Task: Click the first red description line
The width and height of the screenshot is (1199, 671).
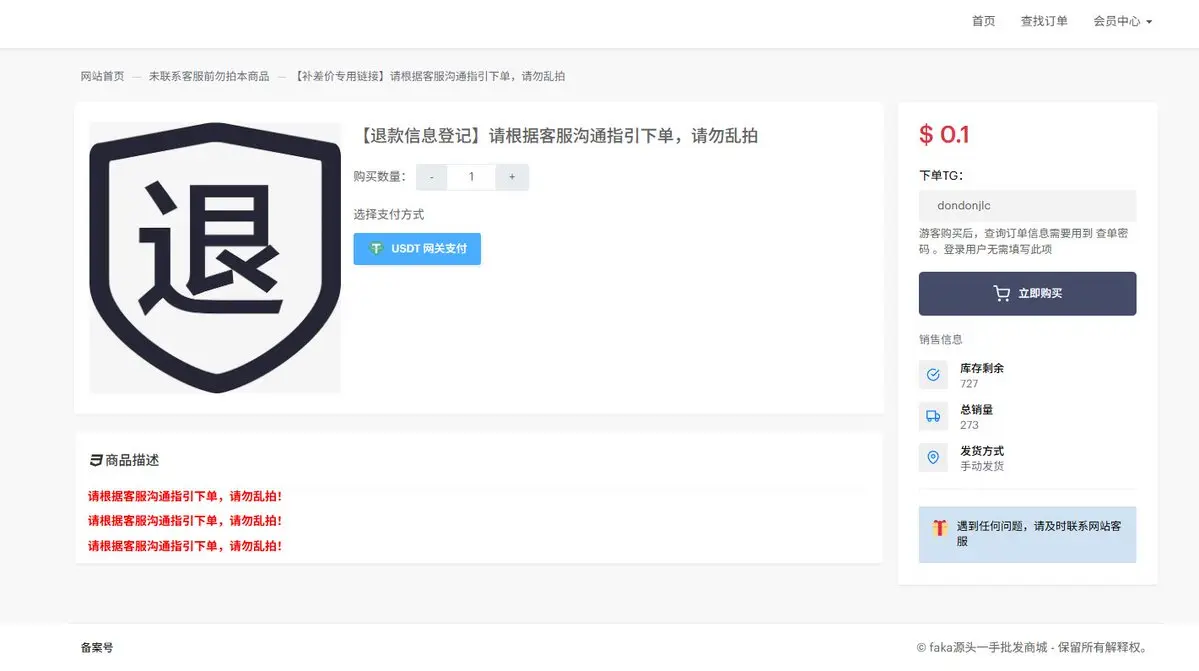Action: point(185,496)
